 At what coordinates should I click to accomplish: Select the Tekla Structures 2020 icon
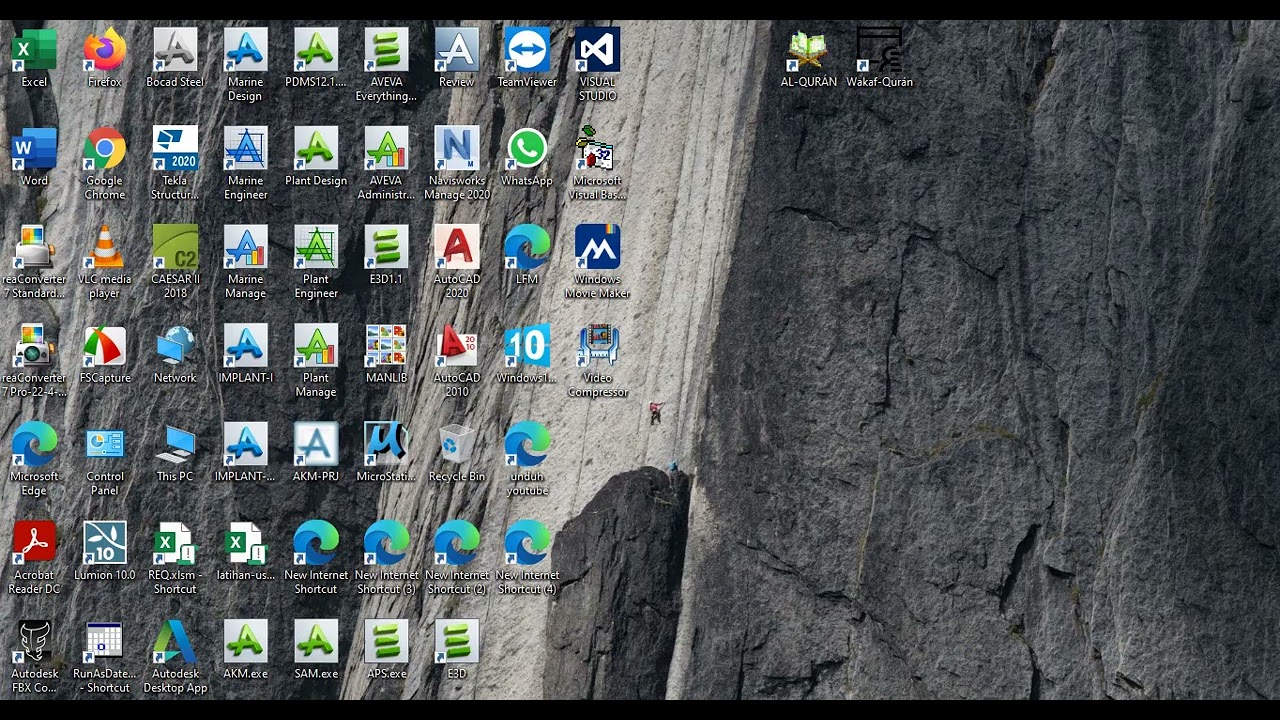click(175, 149)
